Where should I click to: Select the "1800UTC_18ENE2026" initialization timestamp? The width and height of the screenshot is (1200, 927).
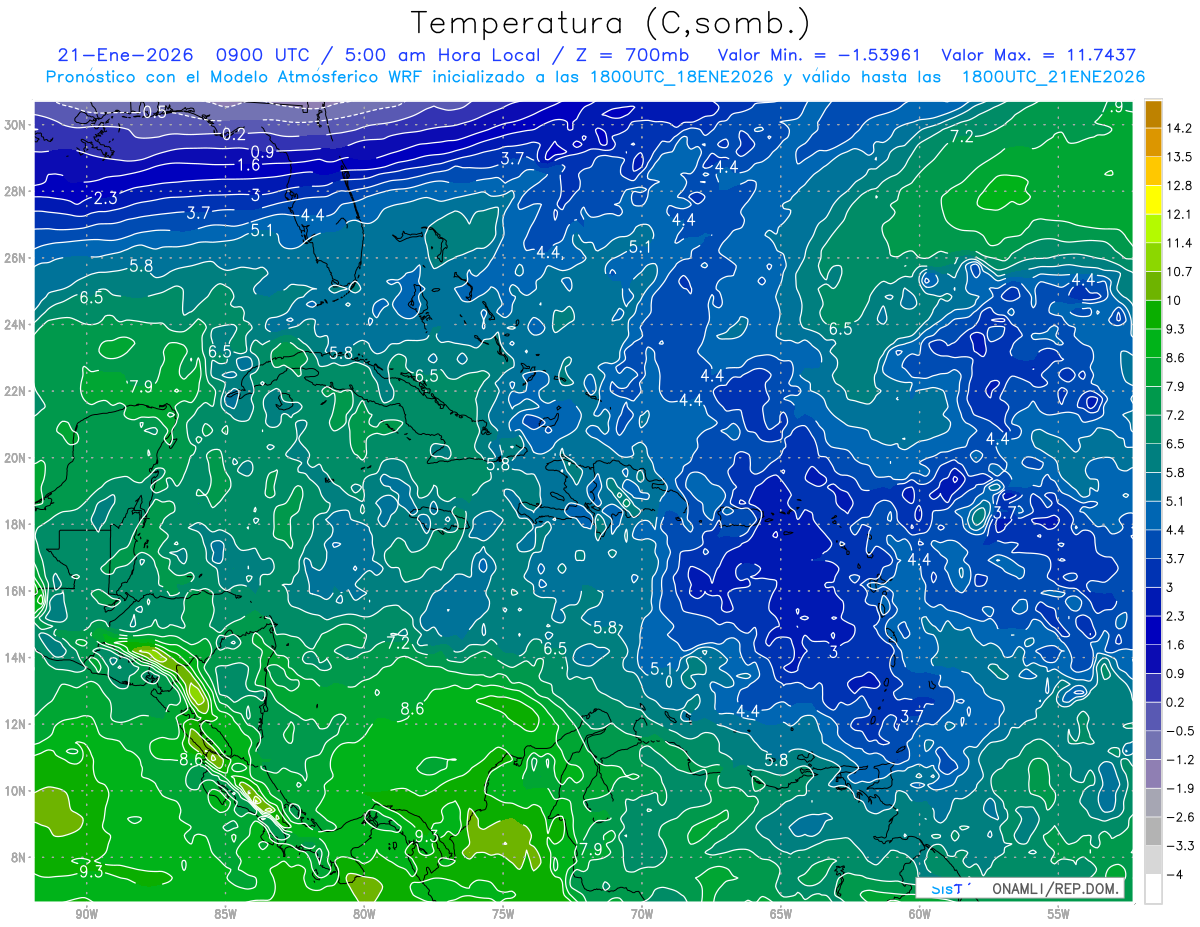click(x=684, y=77)
